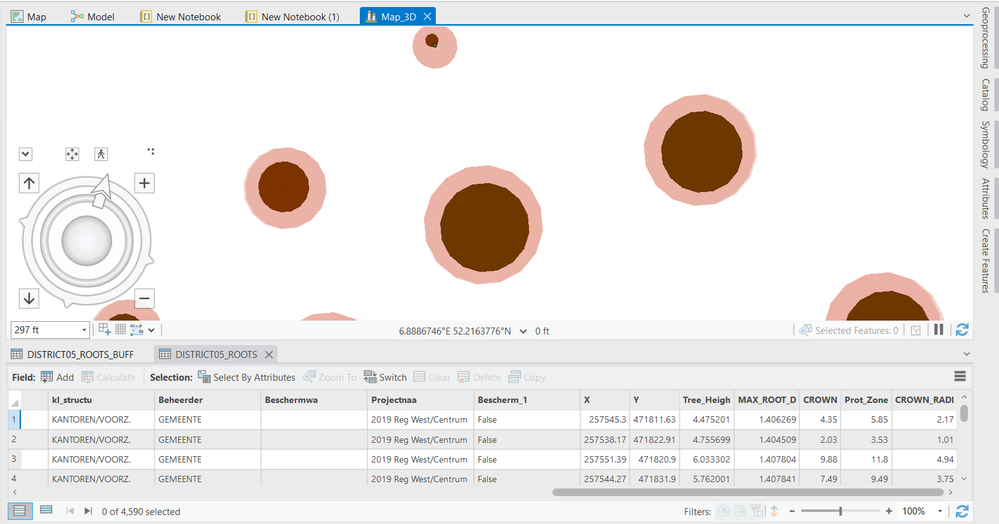Viewport: 999px width, 524px height.
Task: Toggle show all records view
Action: (x=20, y=511)
